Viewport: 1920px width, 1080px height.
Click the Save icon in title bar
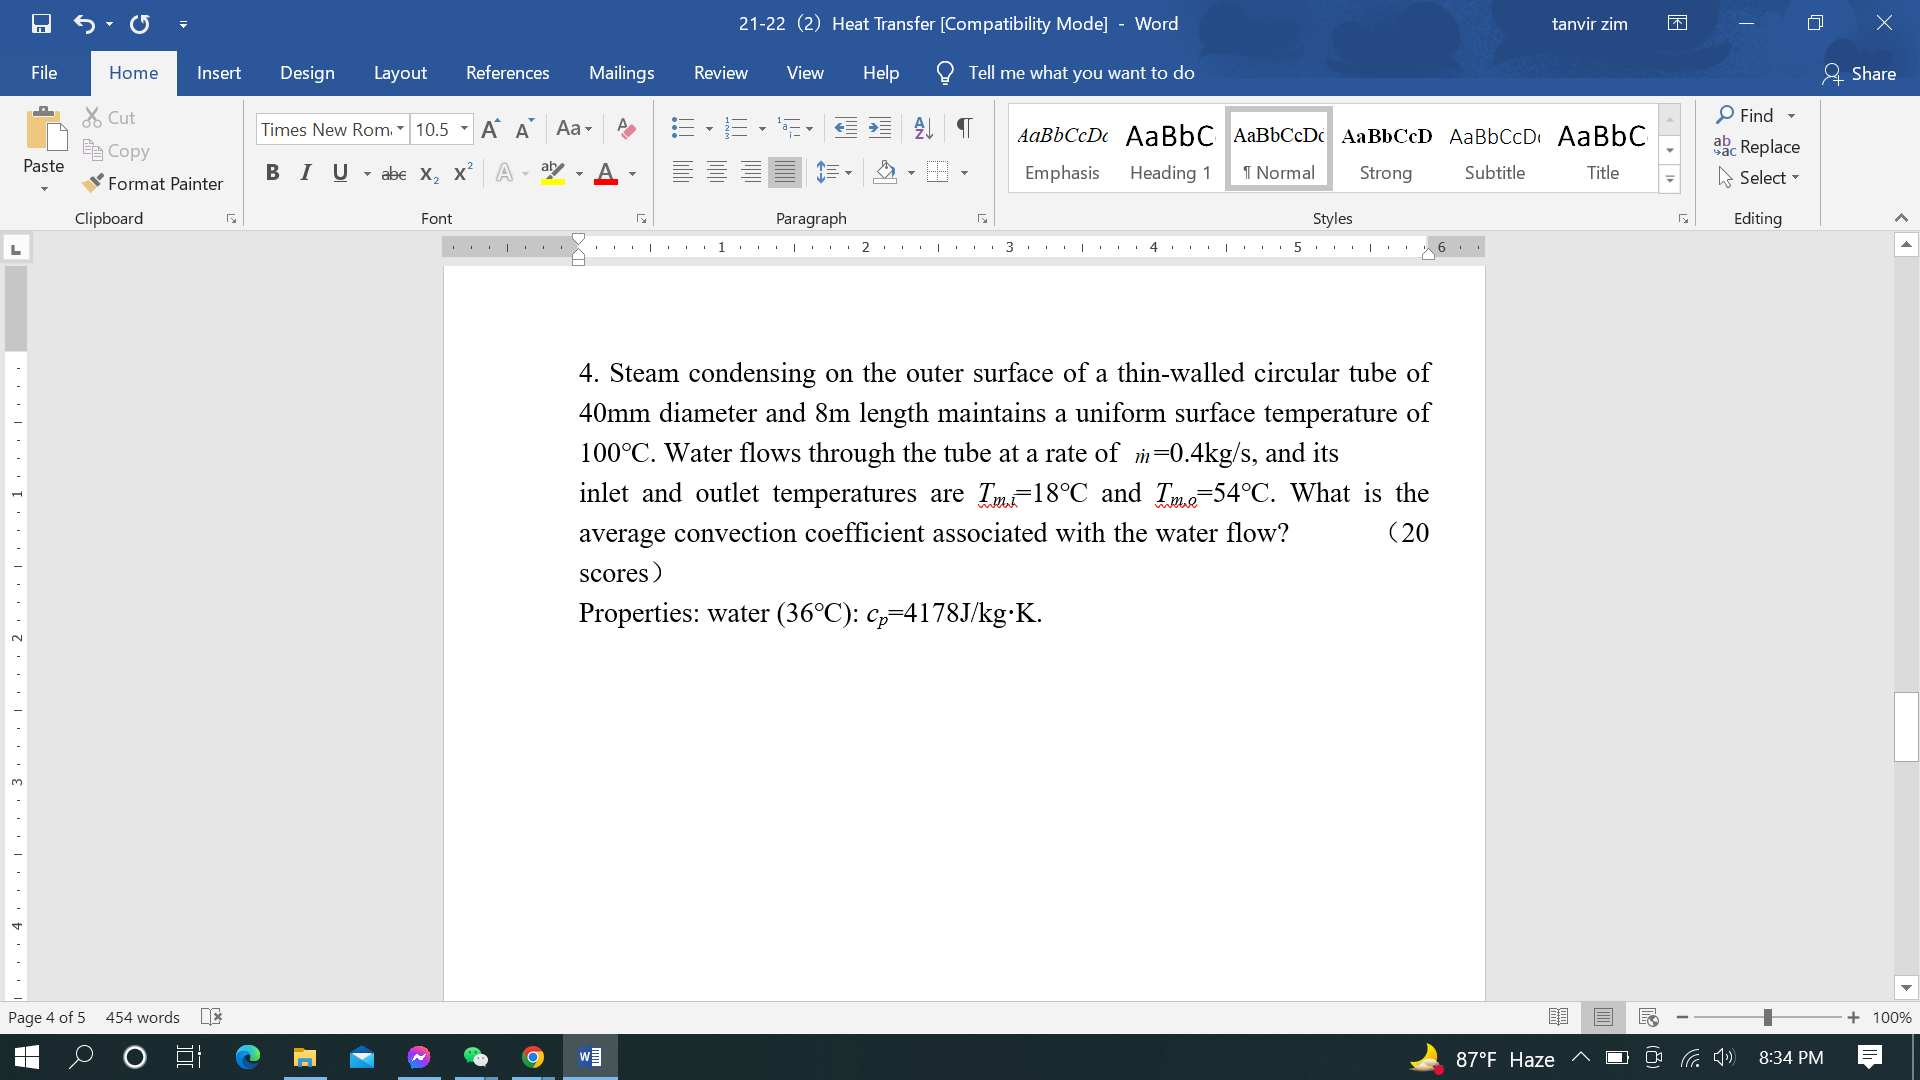tap(41, 23)
